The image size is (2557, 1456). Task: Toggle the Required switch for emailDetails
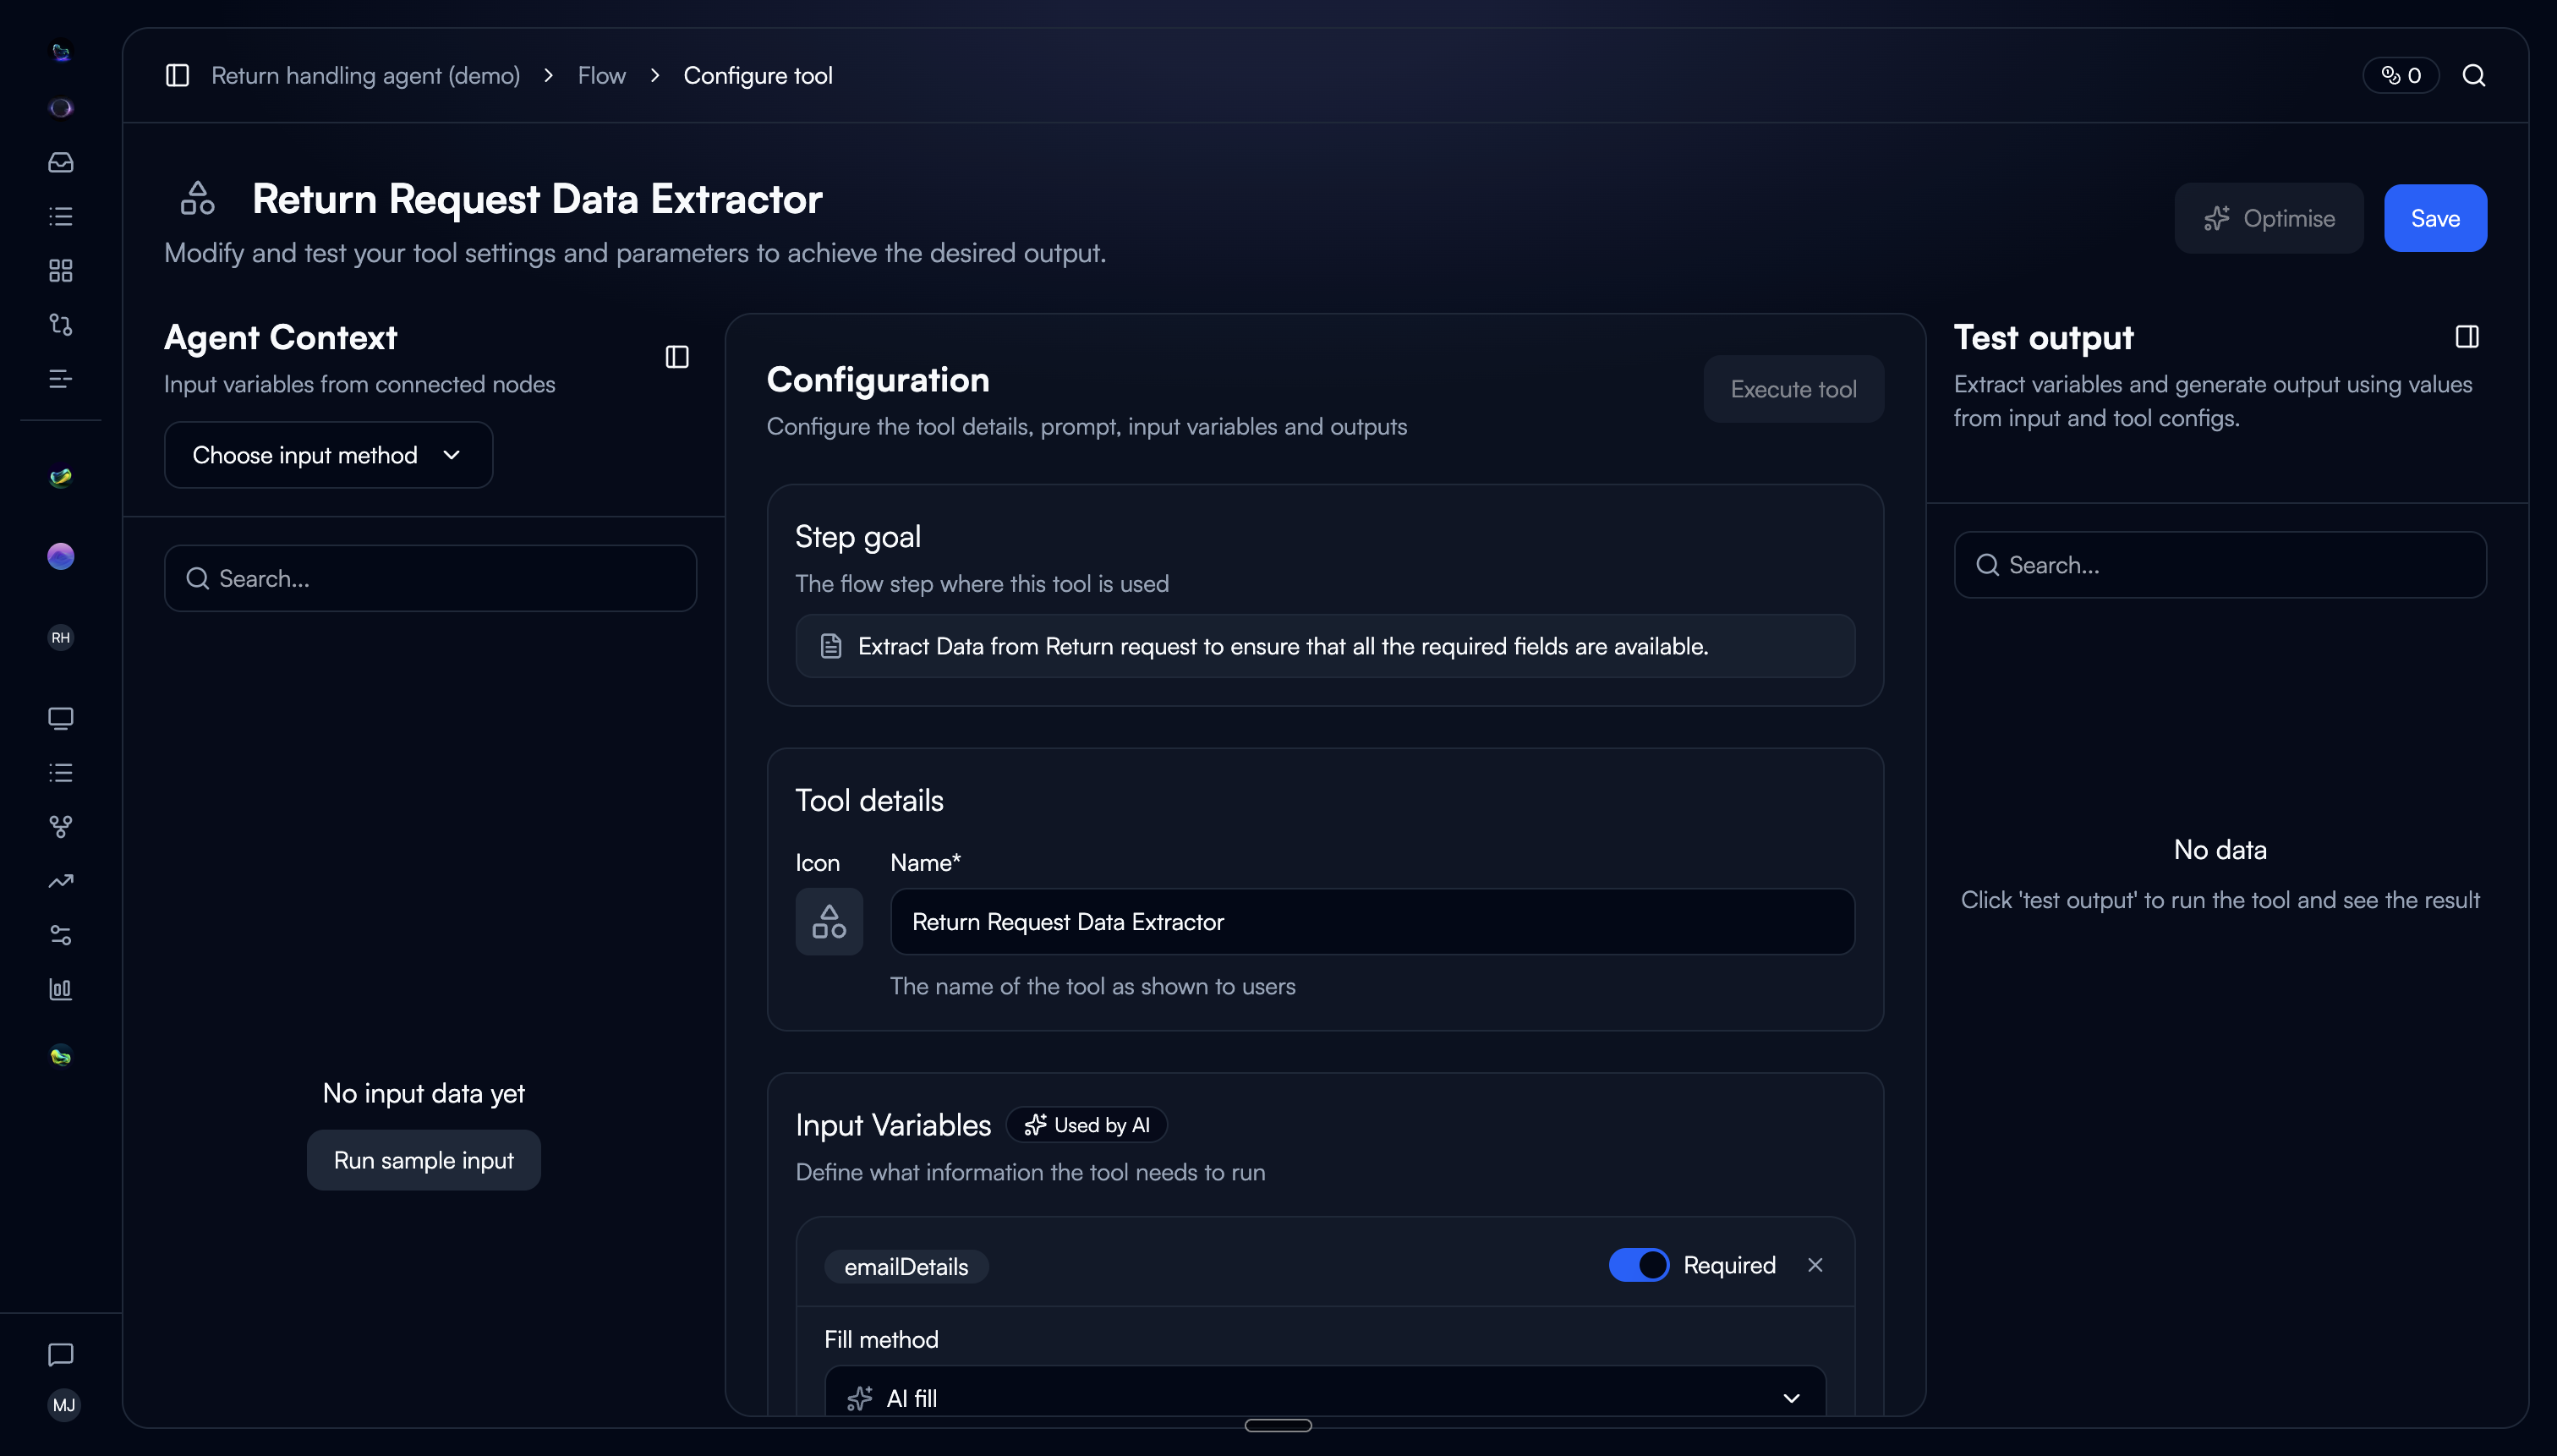[x=1638, y=1265]
